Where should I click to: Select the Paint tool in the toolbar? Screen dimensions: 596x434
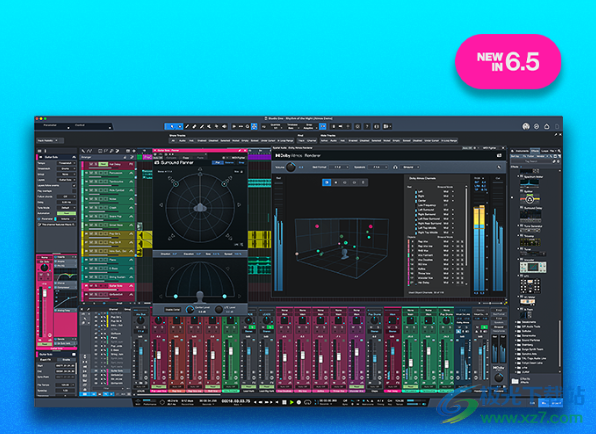(202, 127)
